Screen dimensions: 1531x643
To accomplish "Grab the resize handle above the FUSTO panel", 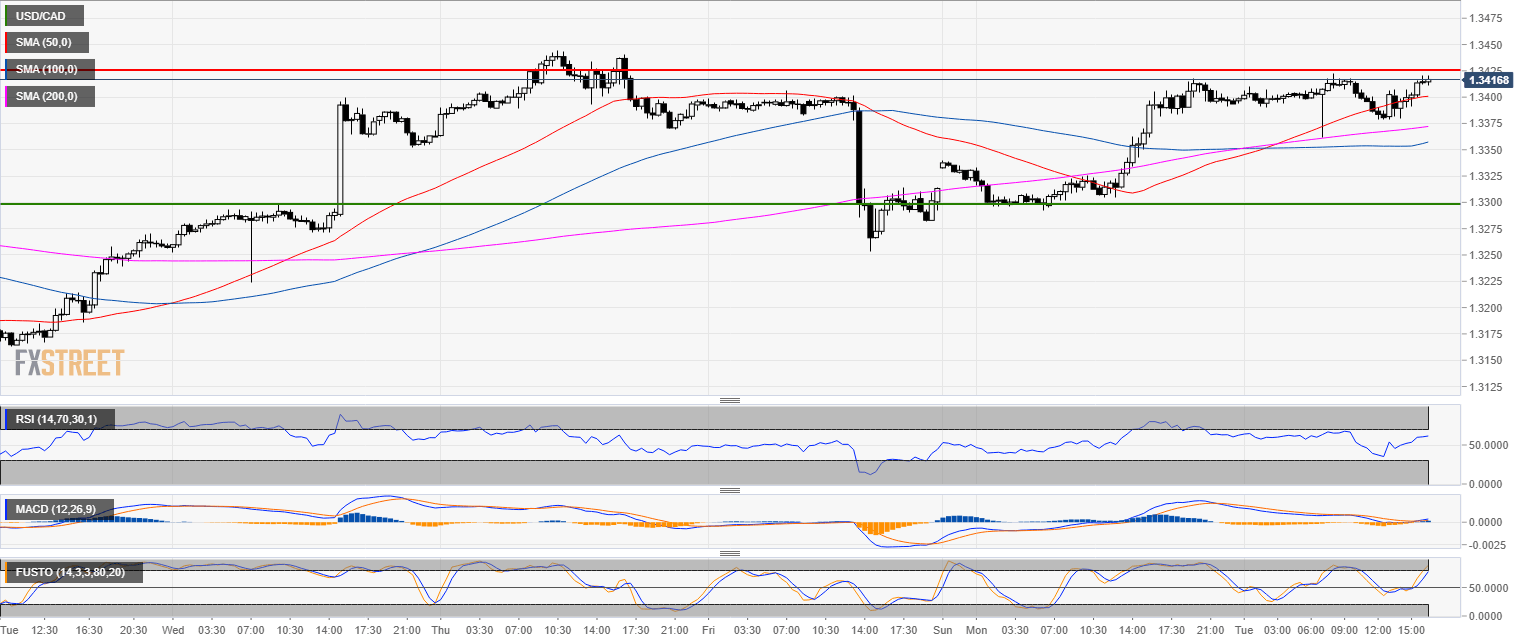I will pos(730,553).
